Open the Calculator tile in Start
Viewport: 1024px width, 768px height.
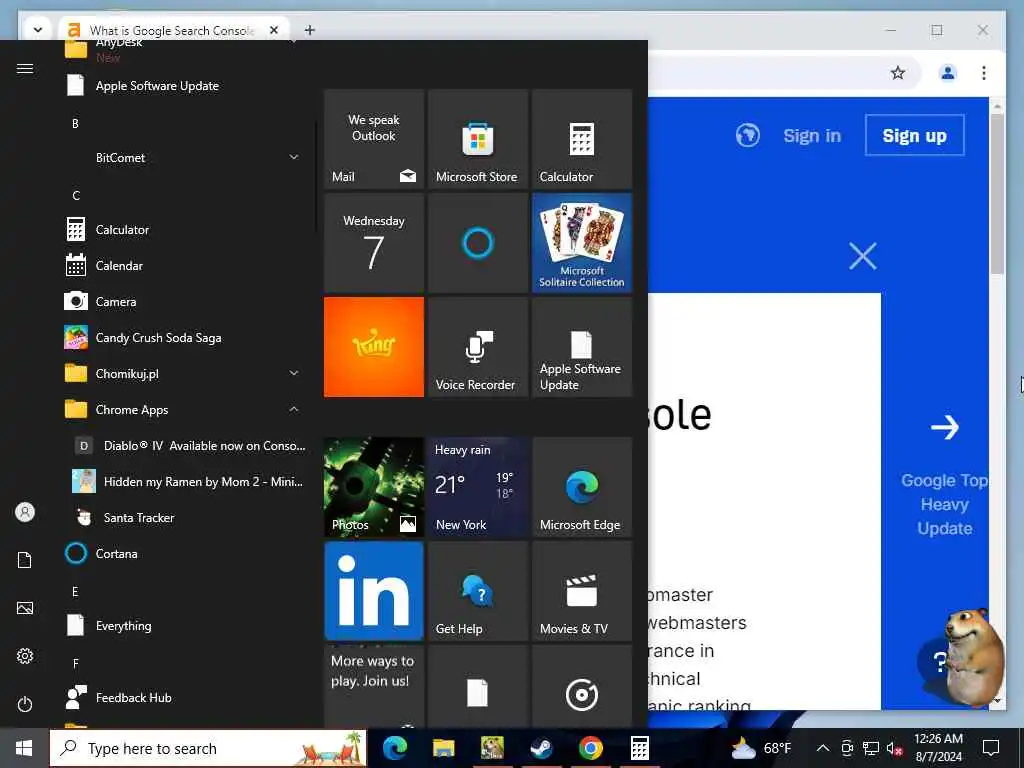pyautogui.click(x=582, y=139)
